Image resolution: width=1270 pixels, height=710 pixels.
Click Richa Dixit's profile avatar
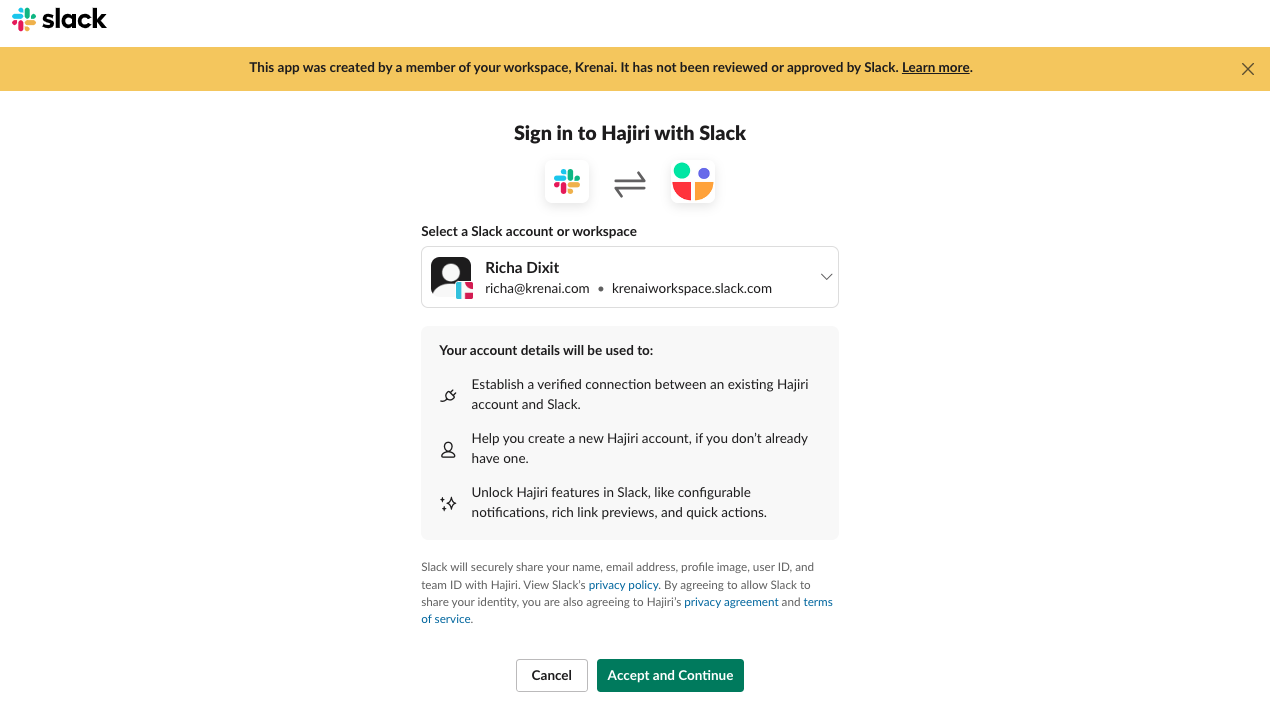point(451,277)
